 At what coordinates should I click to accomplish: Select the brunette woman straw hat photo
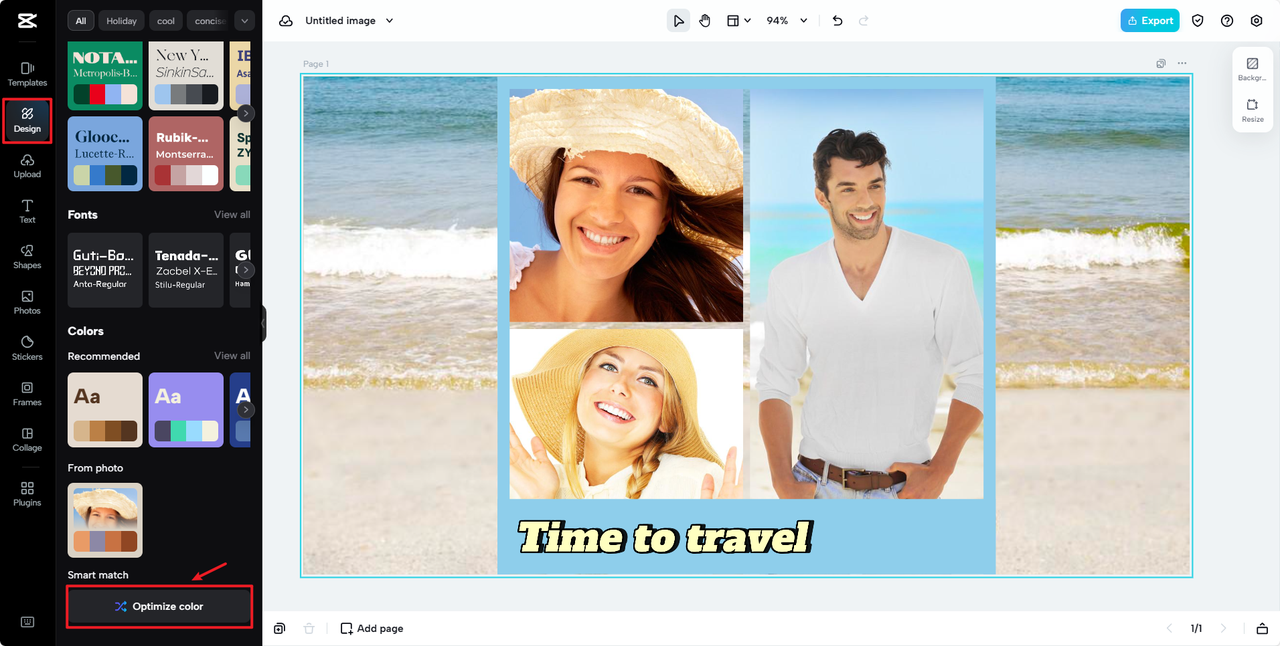point(626,205)
